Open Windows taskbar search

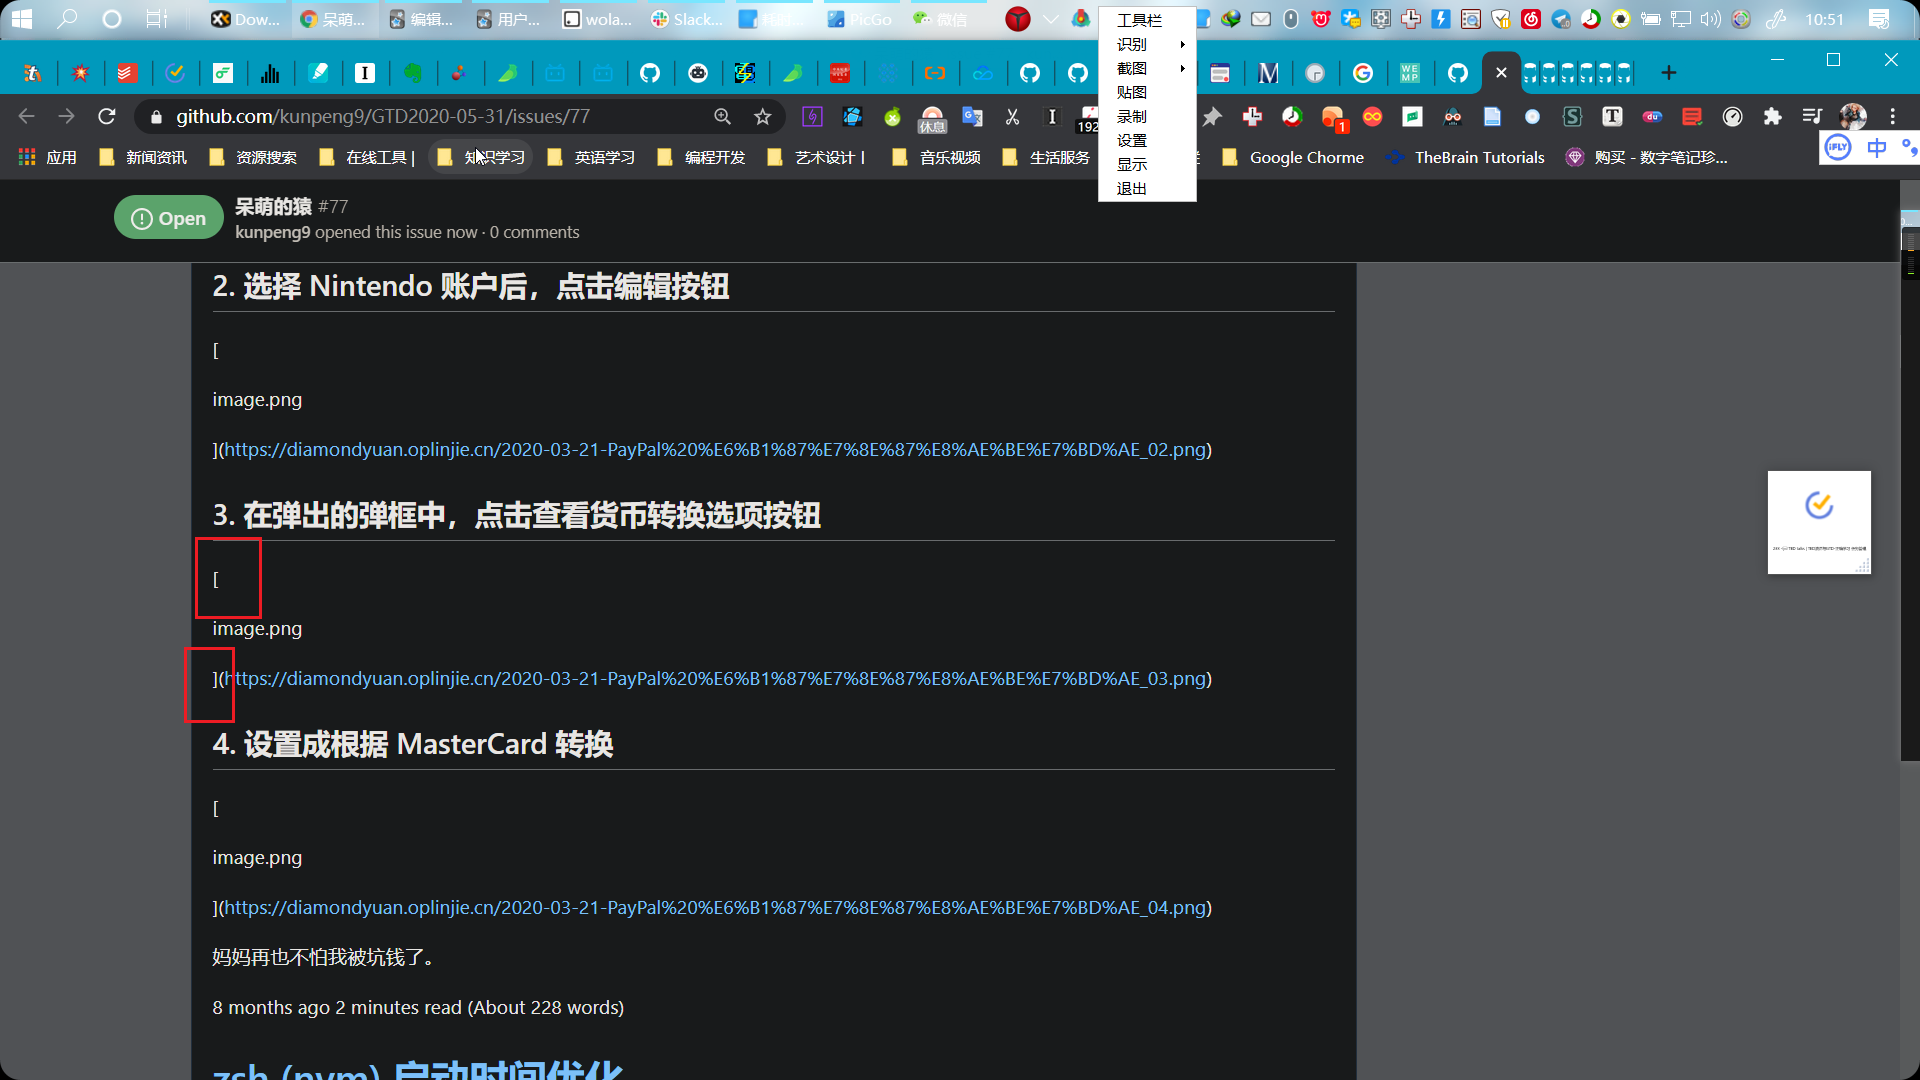pos(67,19)
